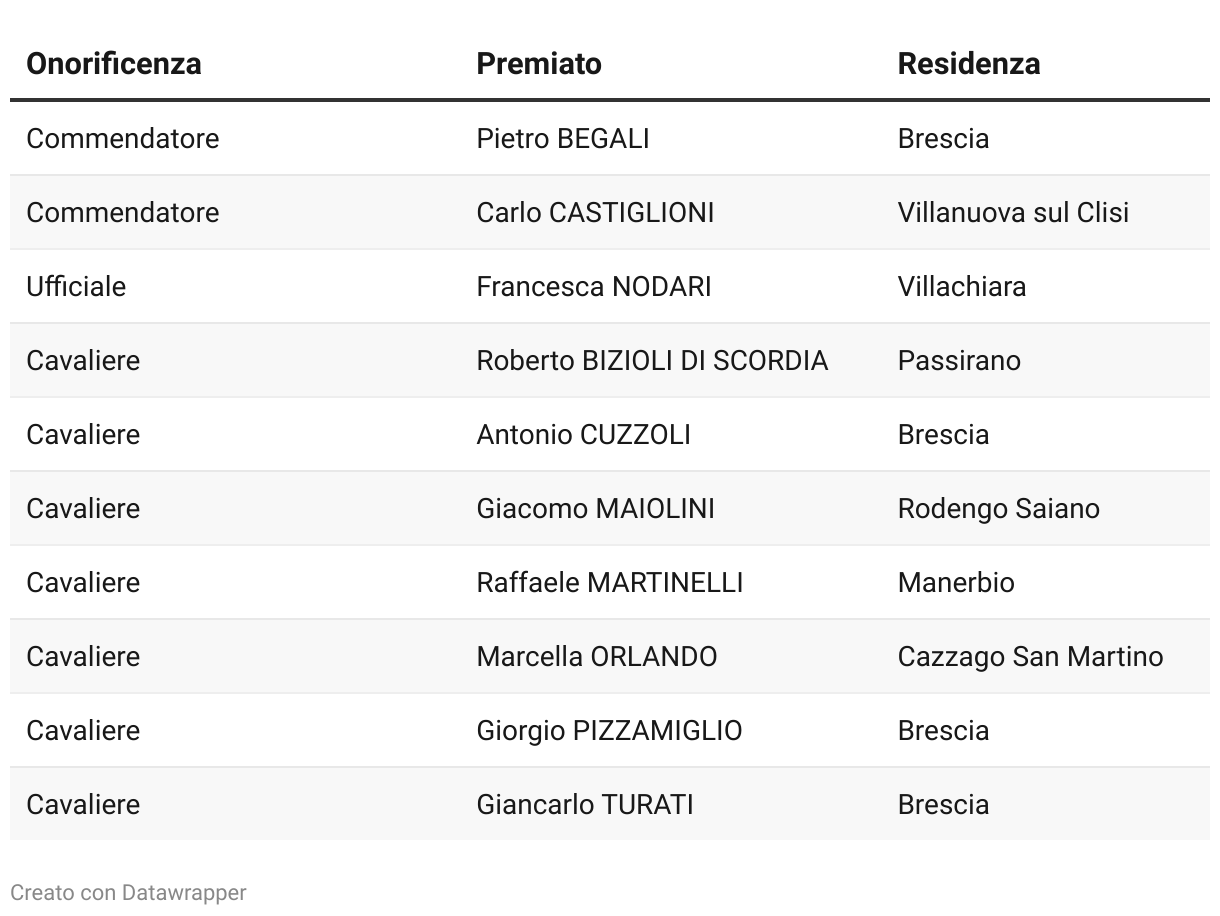
Task: Click the Onorificenza column header
Action: click(x=114, y=63)
